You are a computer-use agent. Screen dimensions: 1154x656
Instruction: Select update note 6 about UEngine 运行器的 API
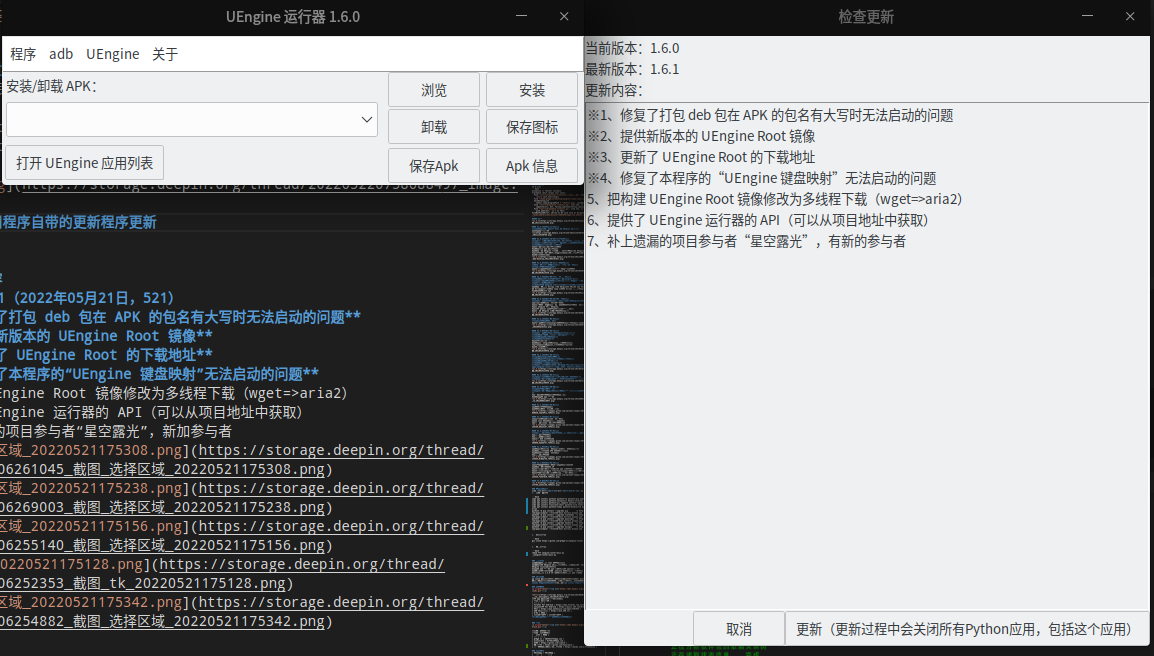[x=758, y=220]
